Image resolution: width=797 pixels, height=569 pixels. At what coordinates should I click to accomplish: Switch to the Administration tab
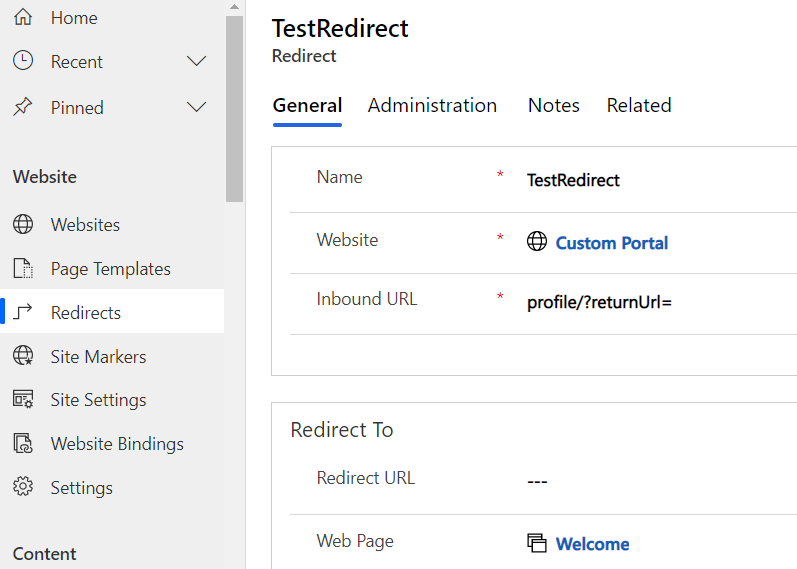(x=432, y=105)
